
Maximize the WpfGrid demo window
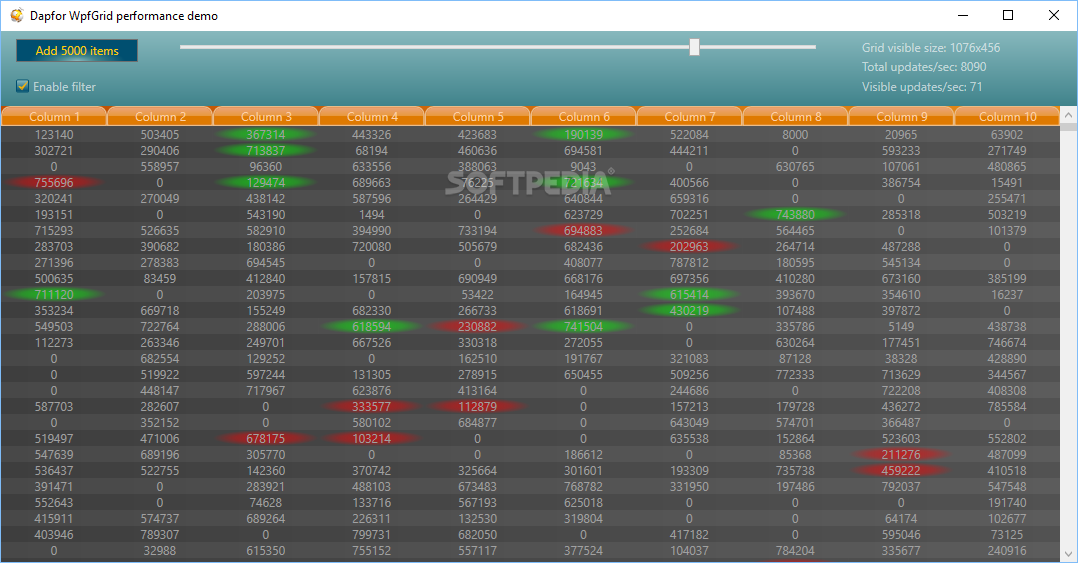pos(1008,15)
